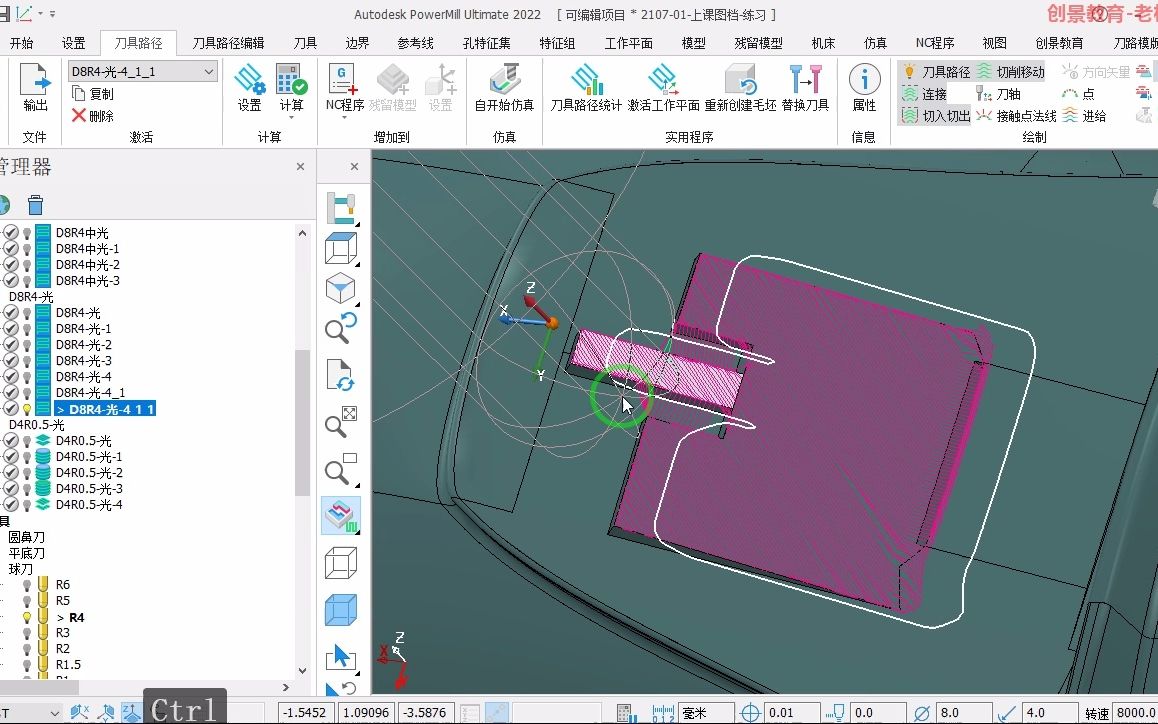
Task: Click the 重新创建毛坯 icon
Action: pyautogui.click(x=740, y=88)
